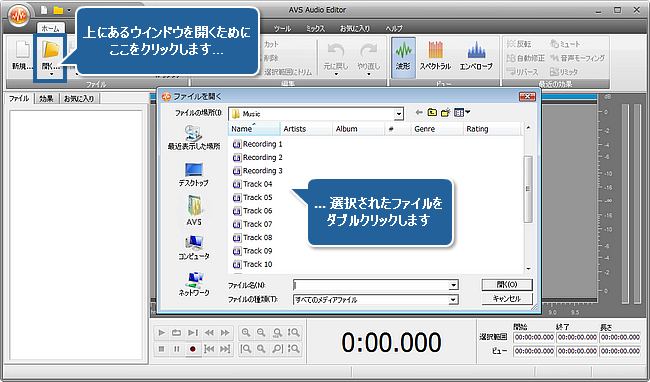Apply the Voice Morphing (音声モーフィング) effect
The height and width of the screenshot is (382, 650).
point(577,58)
